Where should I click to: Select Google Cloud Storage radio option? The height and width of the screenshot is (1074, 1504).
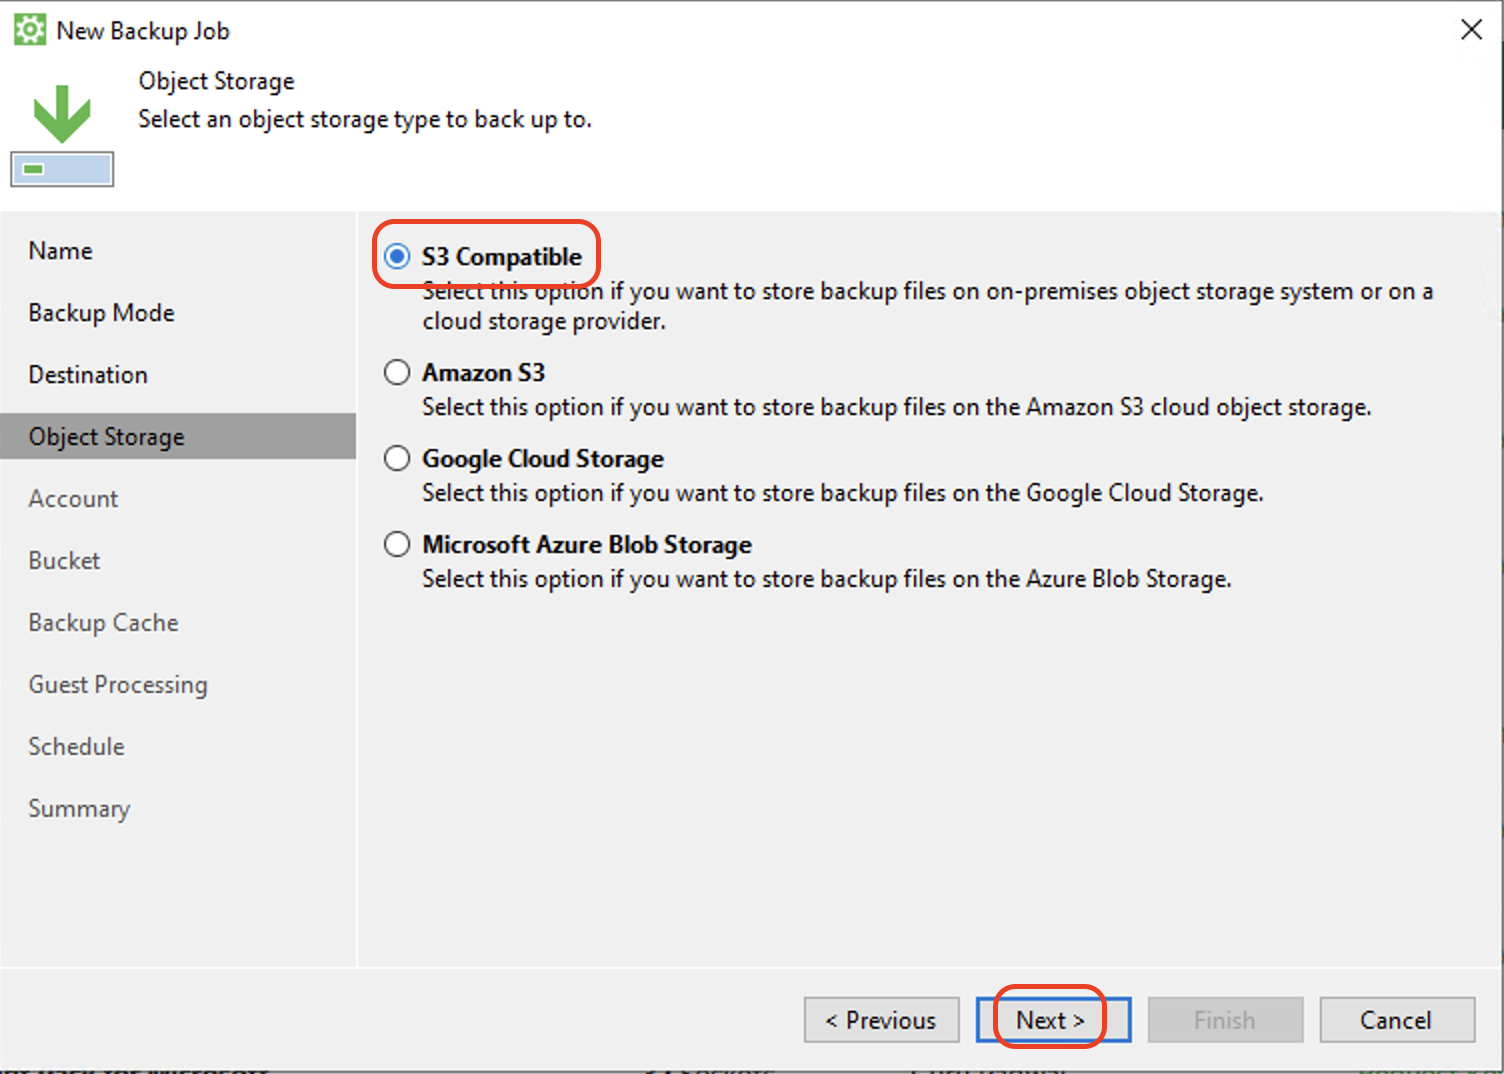pos(397,459)
